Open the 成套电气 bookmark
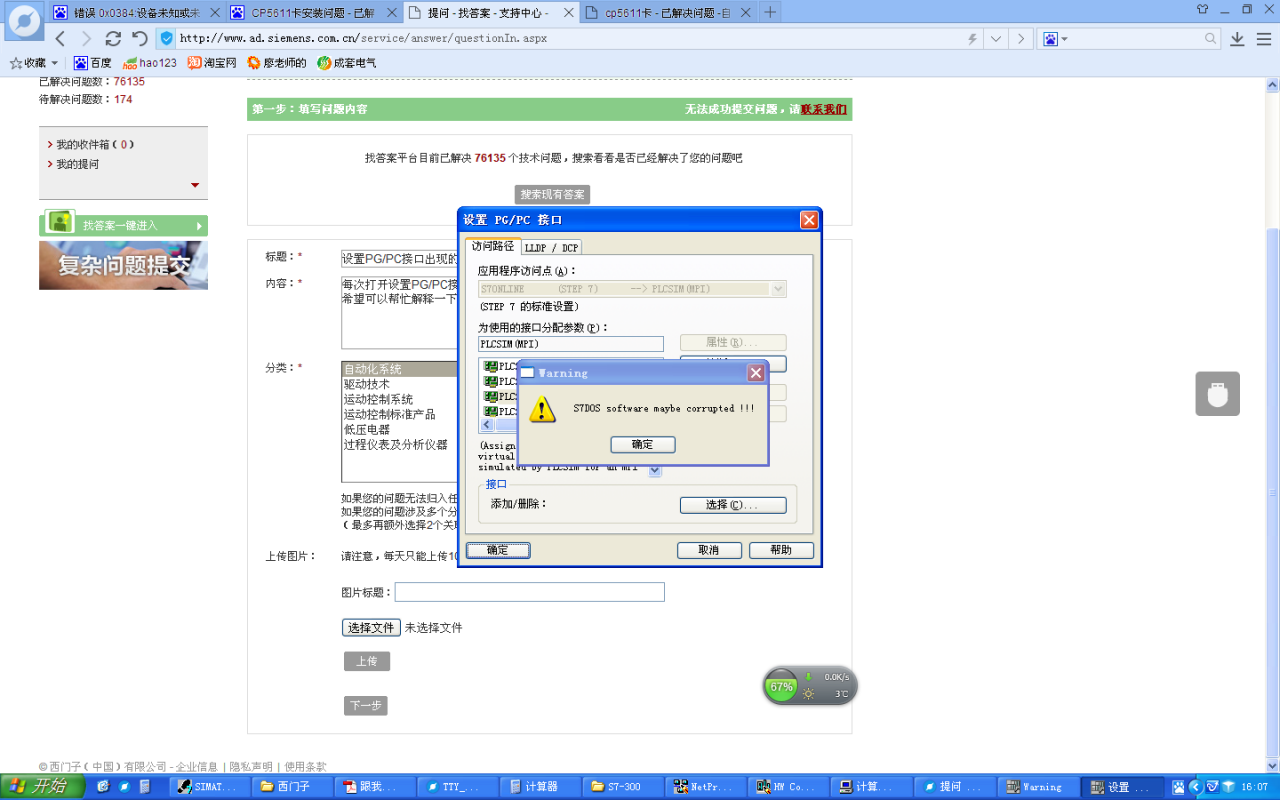 tap(347, 63)
